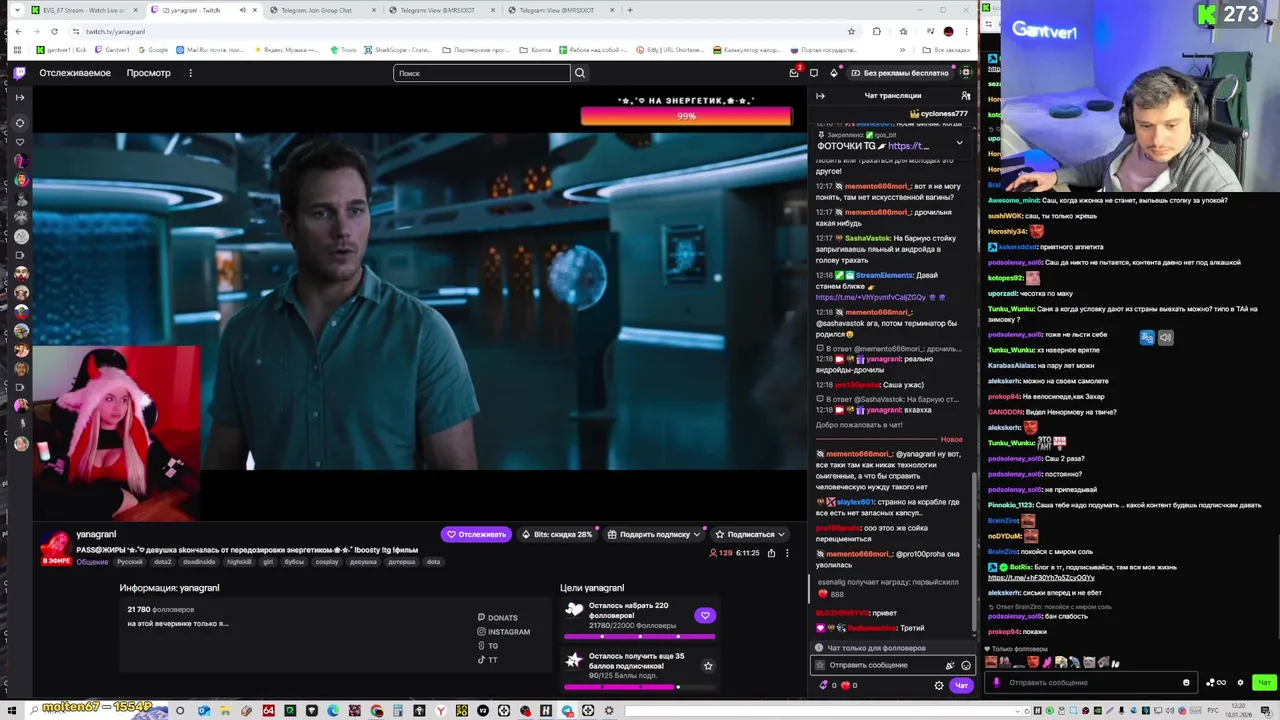
Task: Click the followers goal progress bar
Action: tap(640, 636)
